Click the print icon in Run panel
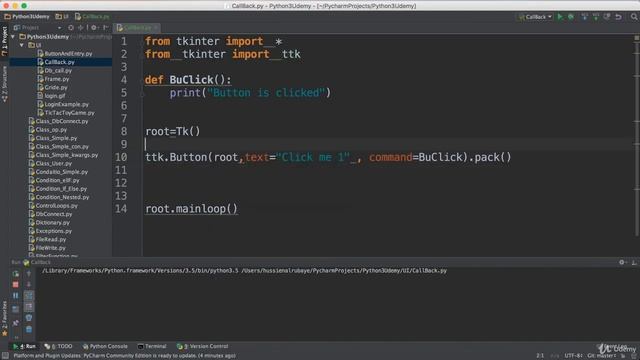 29,318
